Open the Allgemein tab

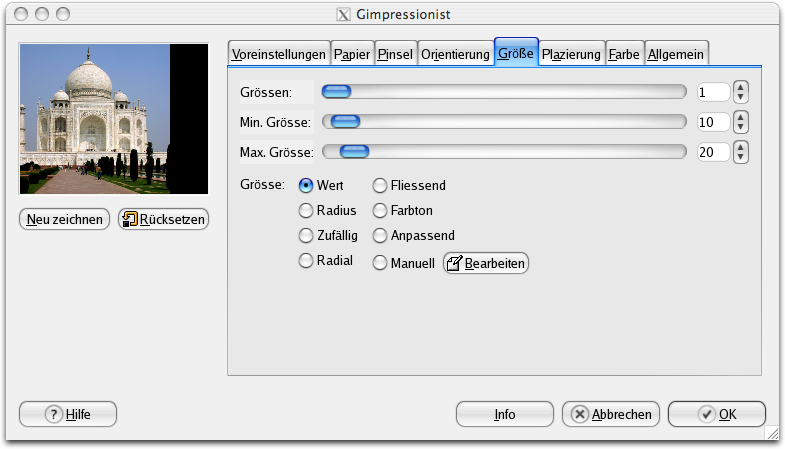[x=676, y=54]
